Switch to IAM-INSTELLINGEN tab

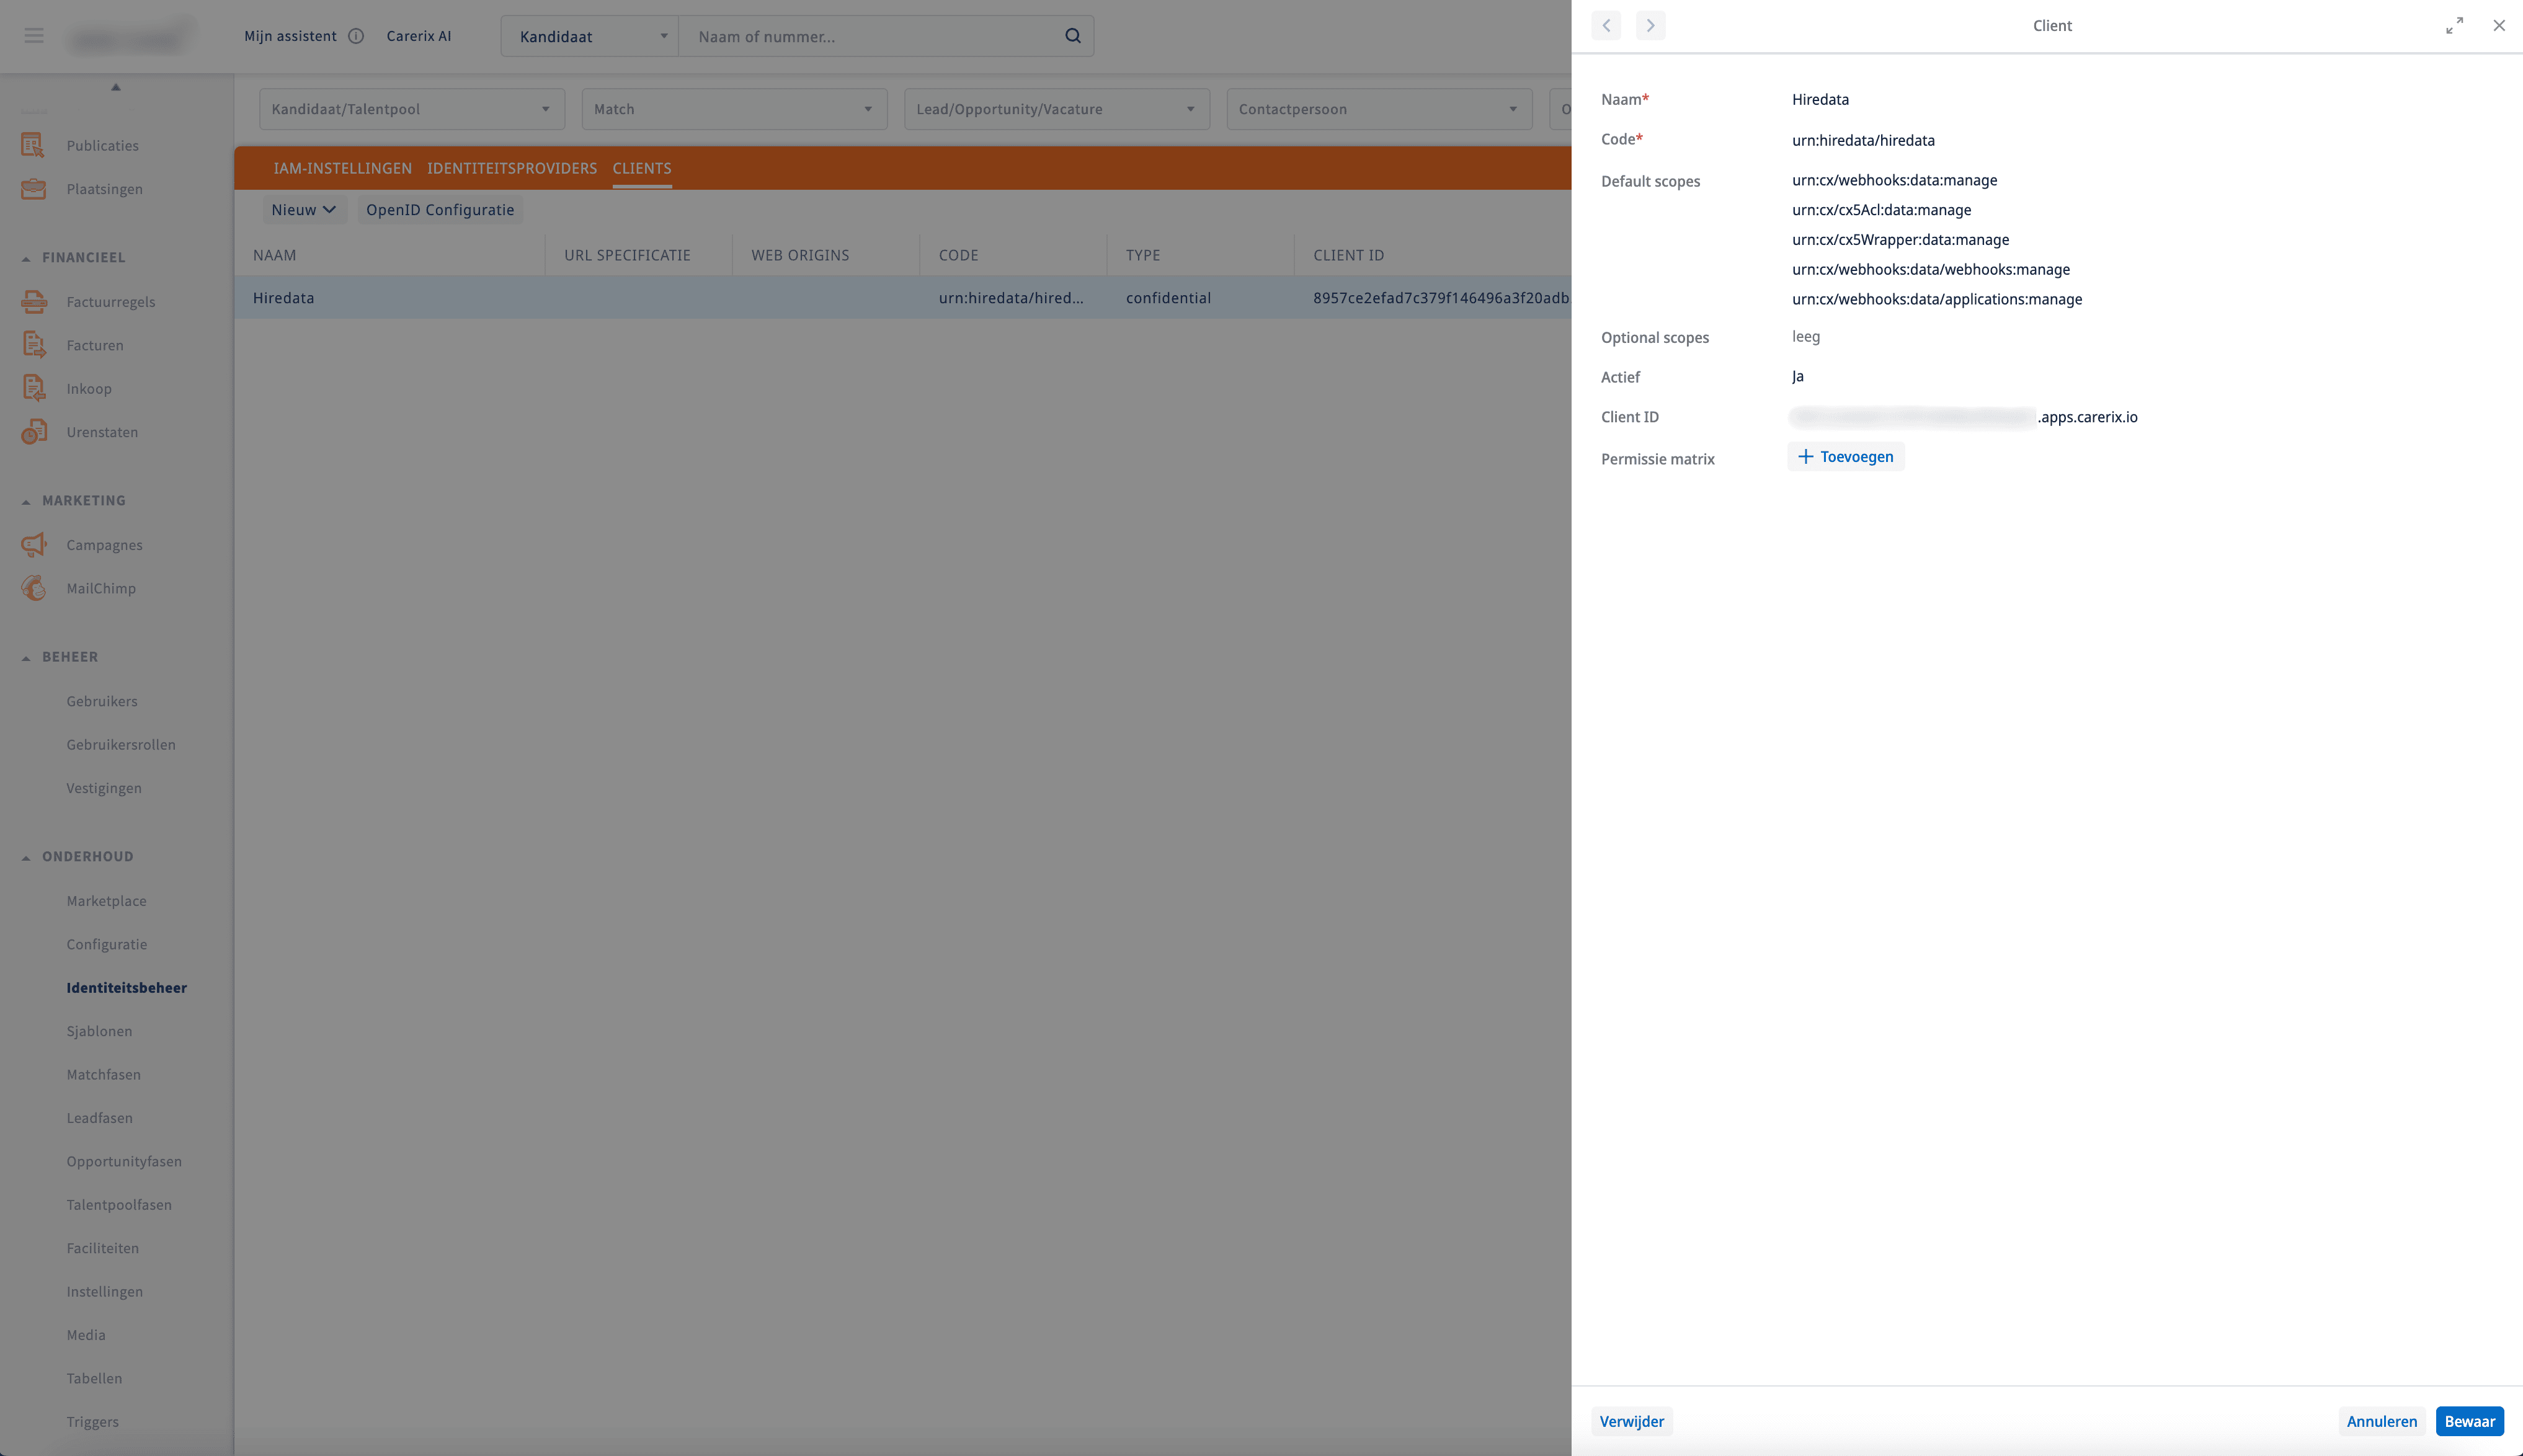click(342, 168)
